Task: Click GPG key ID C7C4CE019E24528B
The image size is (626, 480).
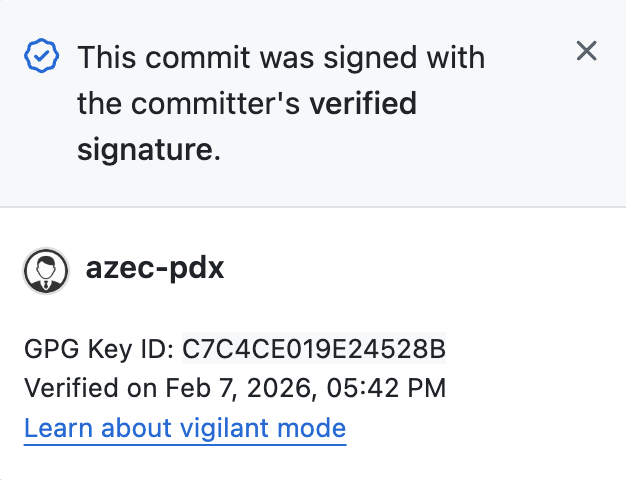Action: point(313,349)
